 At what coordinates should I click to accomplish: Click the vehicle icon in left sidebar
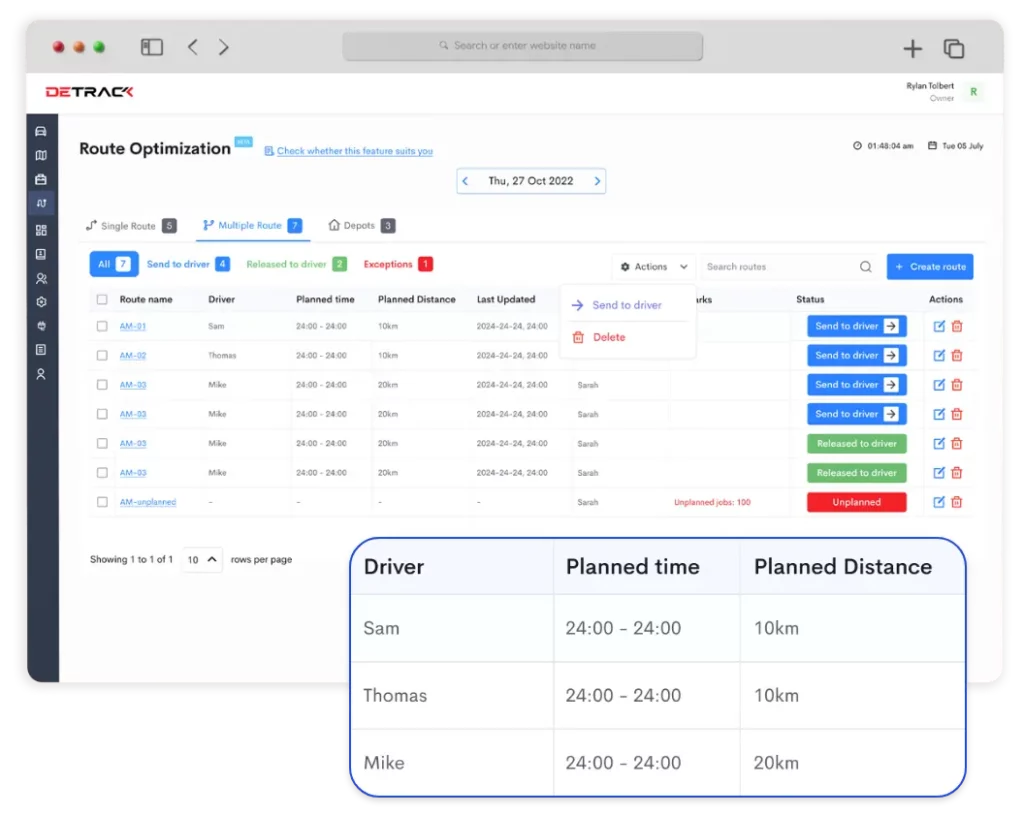(41, 131)
